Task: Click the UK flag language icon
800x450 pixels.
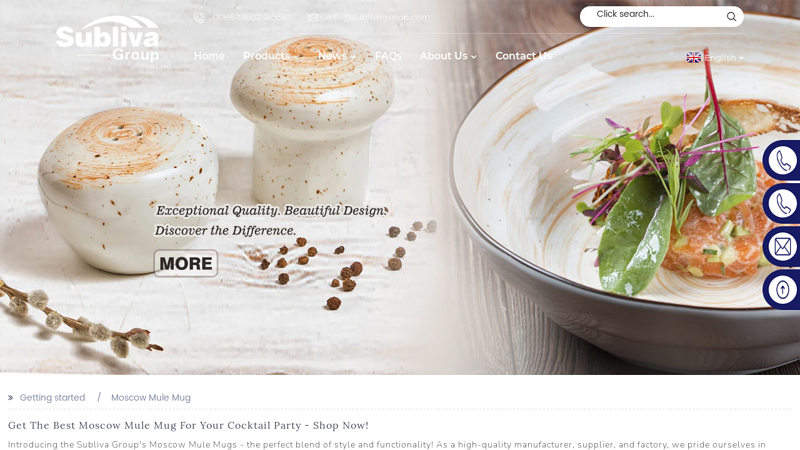Action: coord(693,58)
